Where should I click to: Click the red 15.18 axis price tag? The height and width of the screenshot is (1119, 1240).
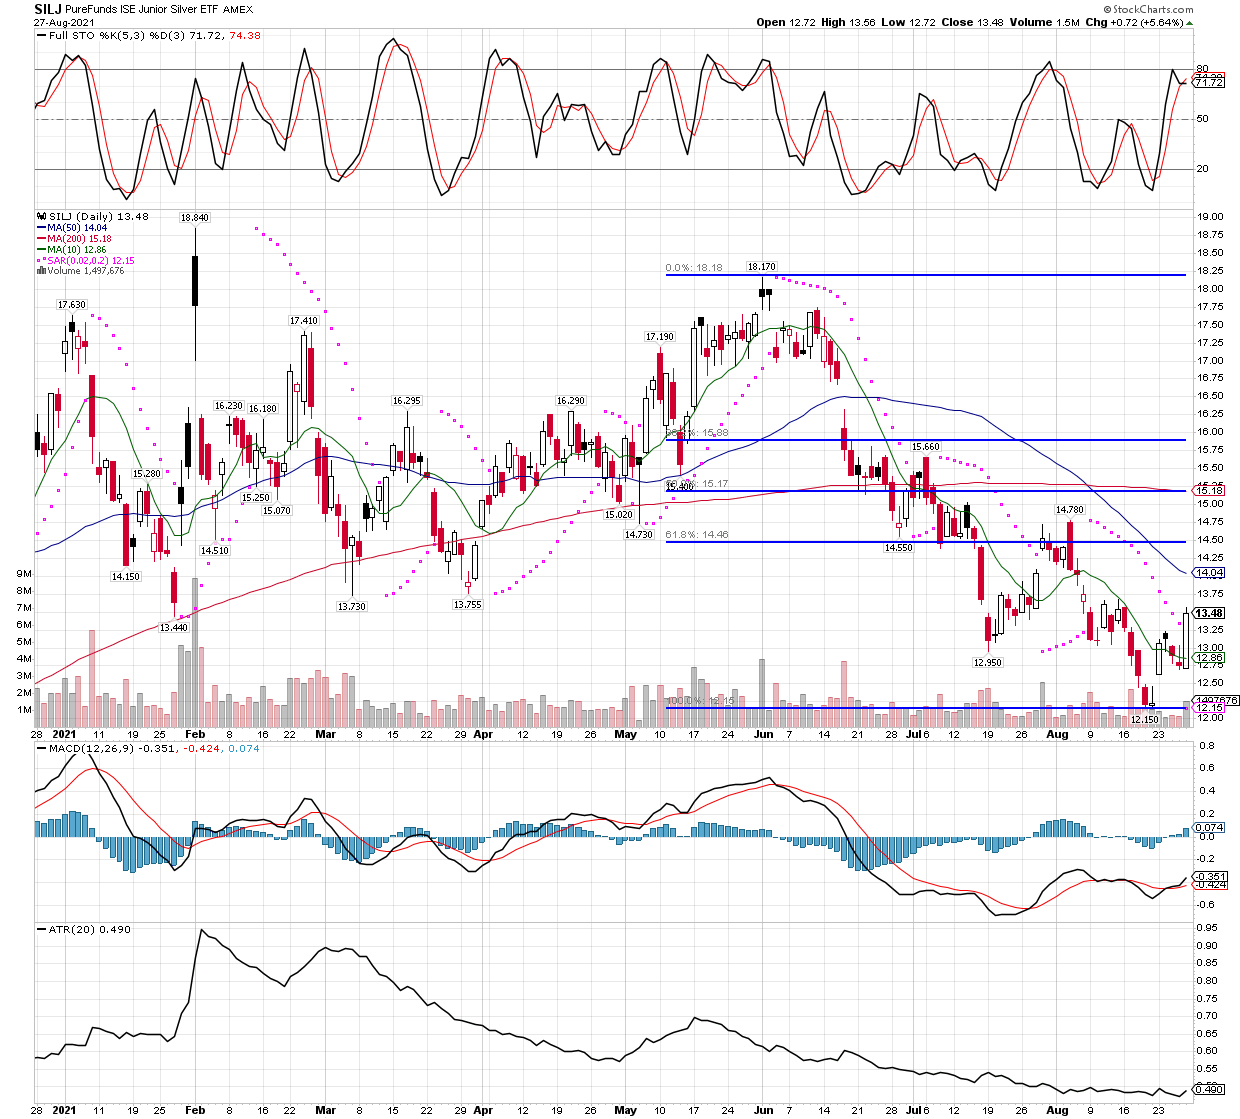coord(1210,491)
